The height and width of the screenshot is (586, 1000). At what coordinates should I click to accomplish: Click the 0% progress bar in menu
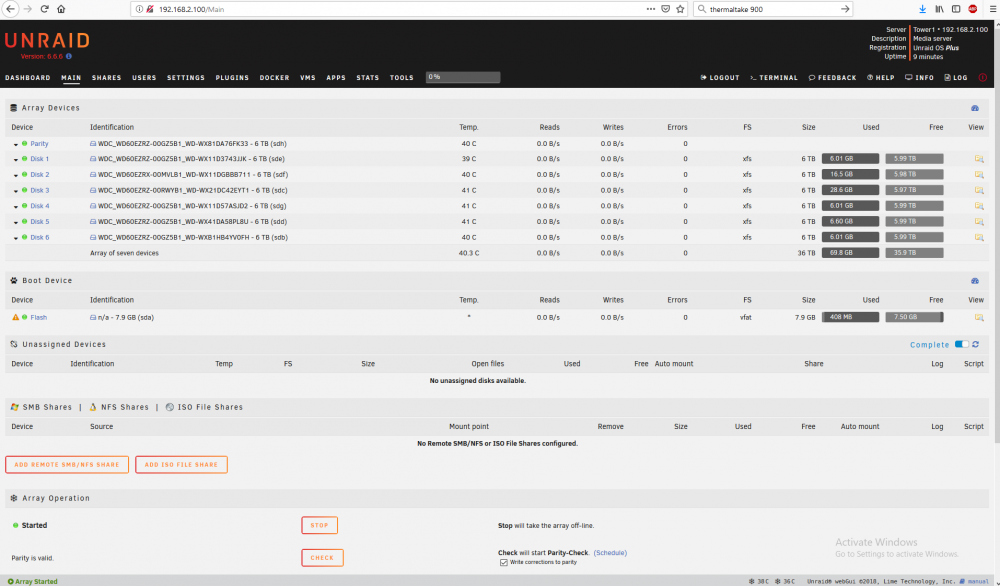coord(463,77)
